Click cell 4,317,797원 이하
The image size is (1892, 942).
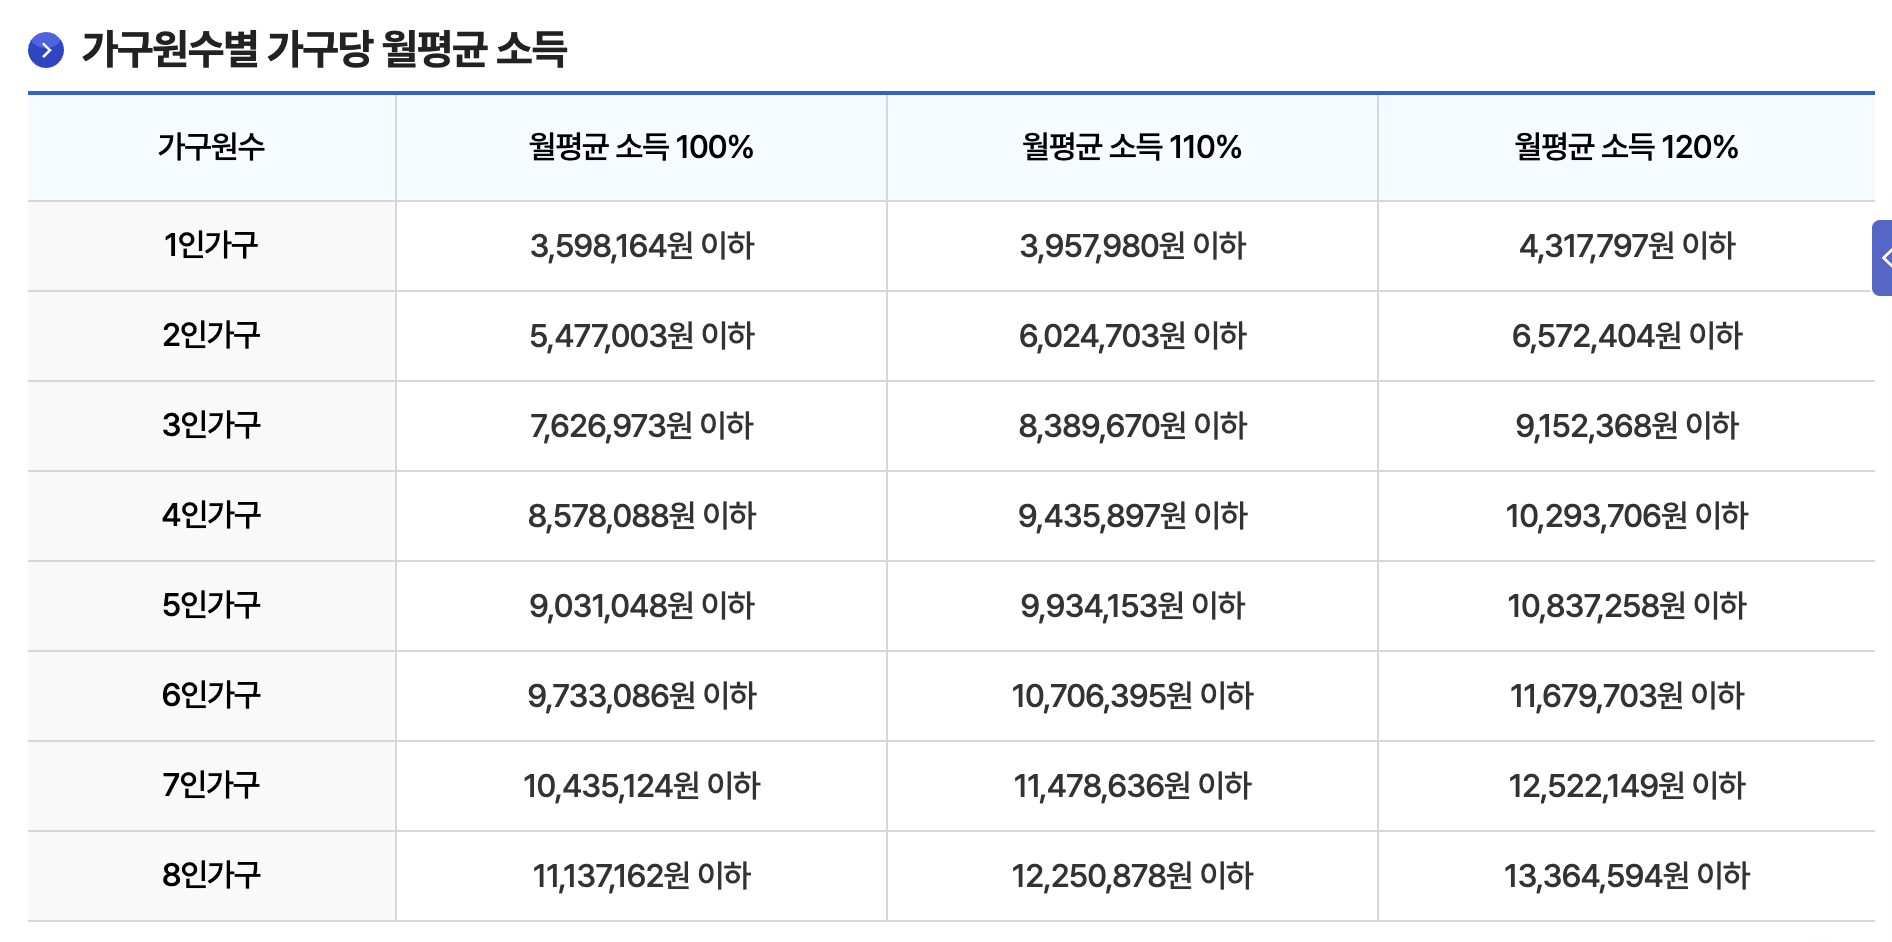click(1626, 246)
